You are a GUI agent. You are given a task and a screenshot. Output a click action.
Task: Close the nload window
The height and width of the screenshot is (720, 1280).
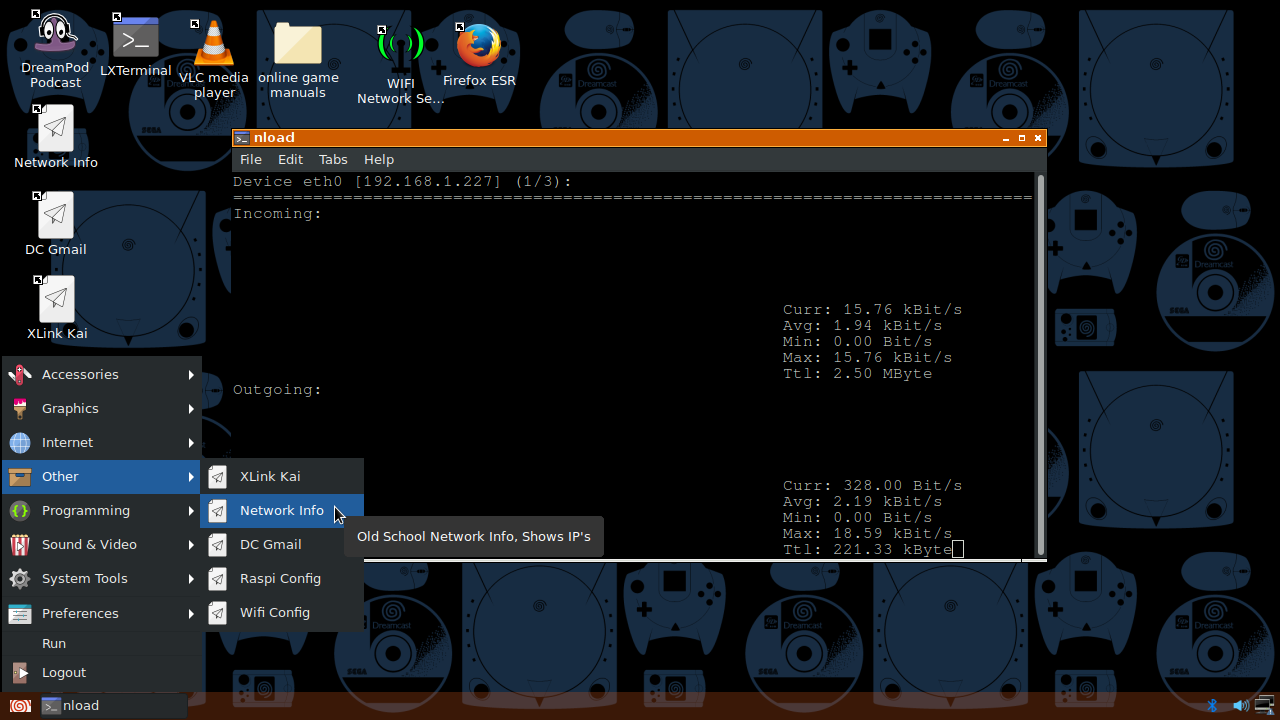[x=1038, y=138]
